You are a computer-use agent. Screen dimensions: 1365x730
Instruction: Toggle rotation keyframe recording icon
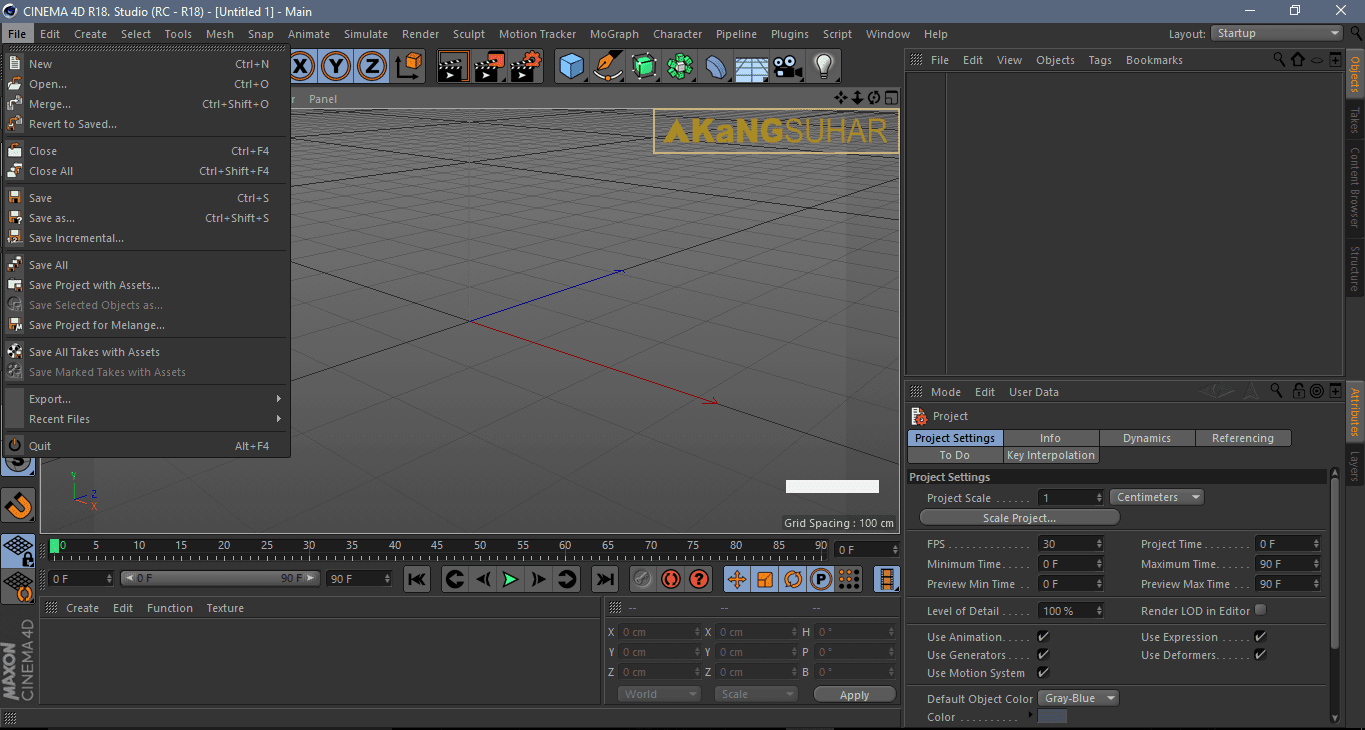[x=793, y=579]
